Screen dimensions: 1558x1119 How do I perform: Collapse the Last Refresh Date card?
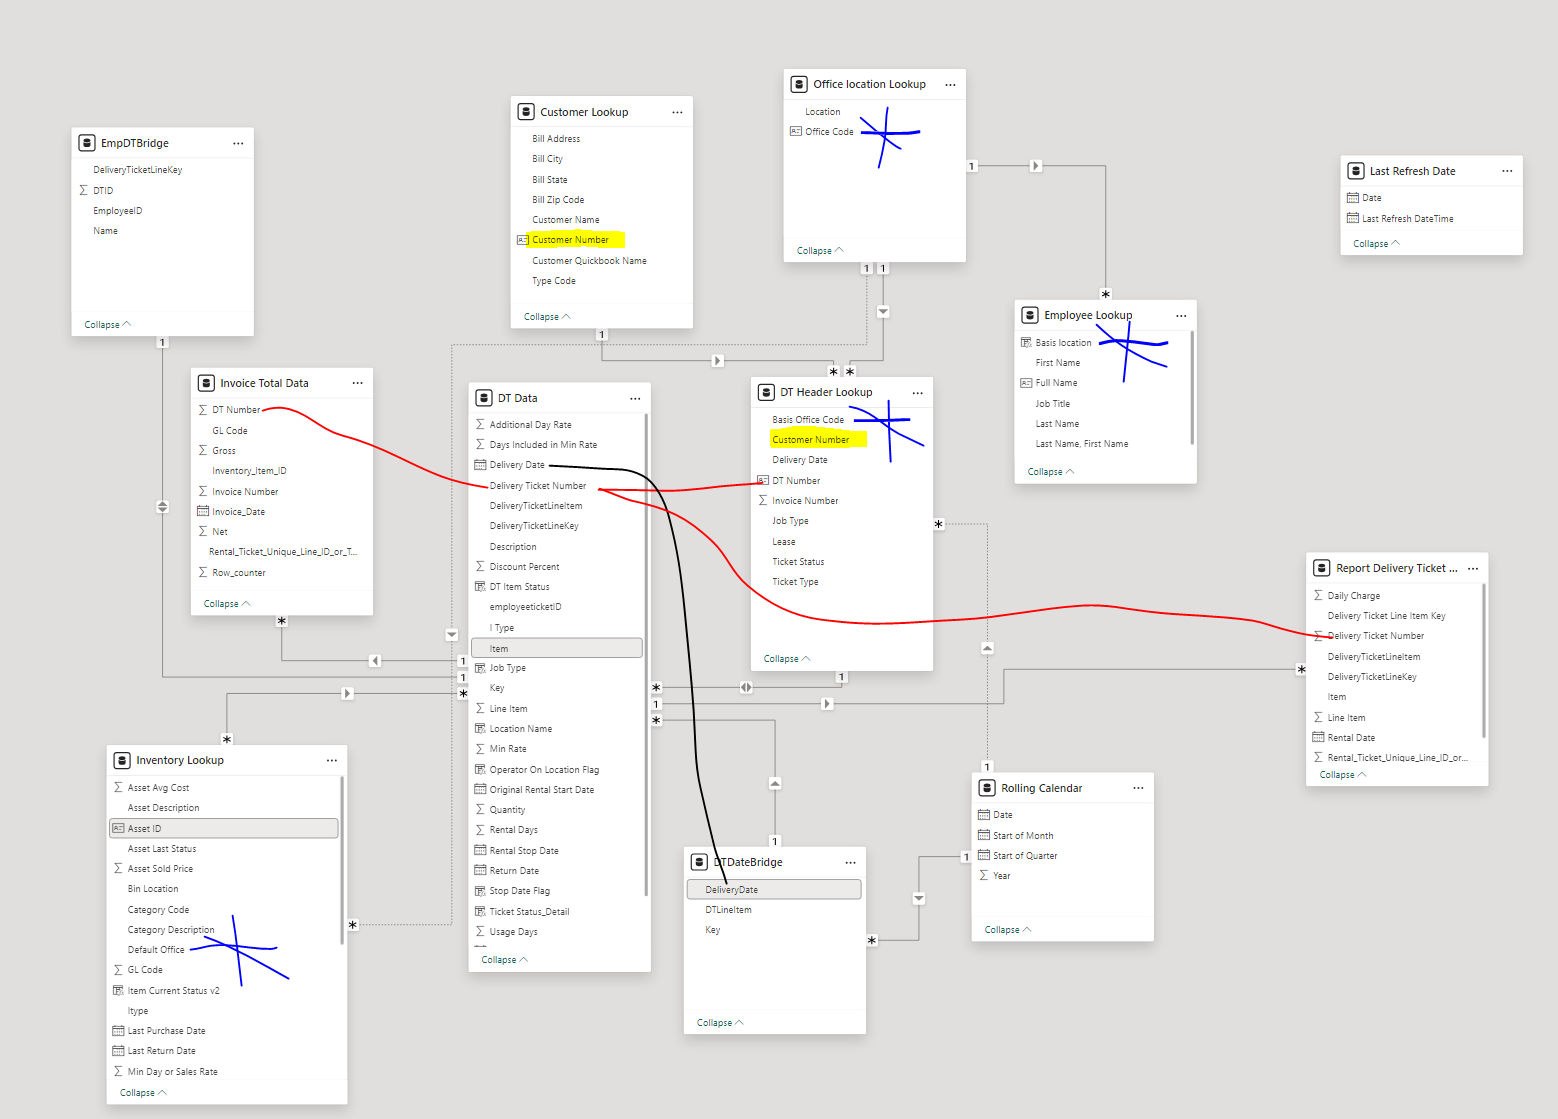click(x=1377, y=244)
